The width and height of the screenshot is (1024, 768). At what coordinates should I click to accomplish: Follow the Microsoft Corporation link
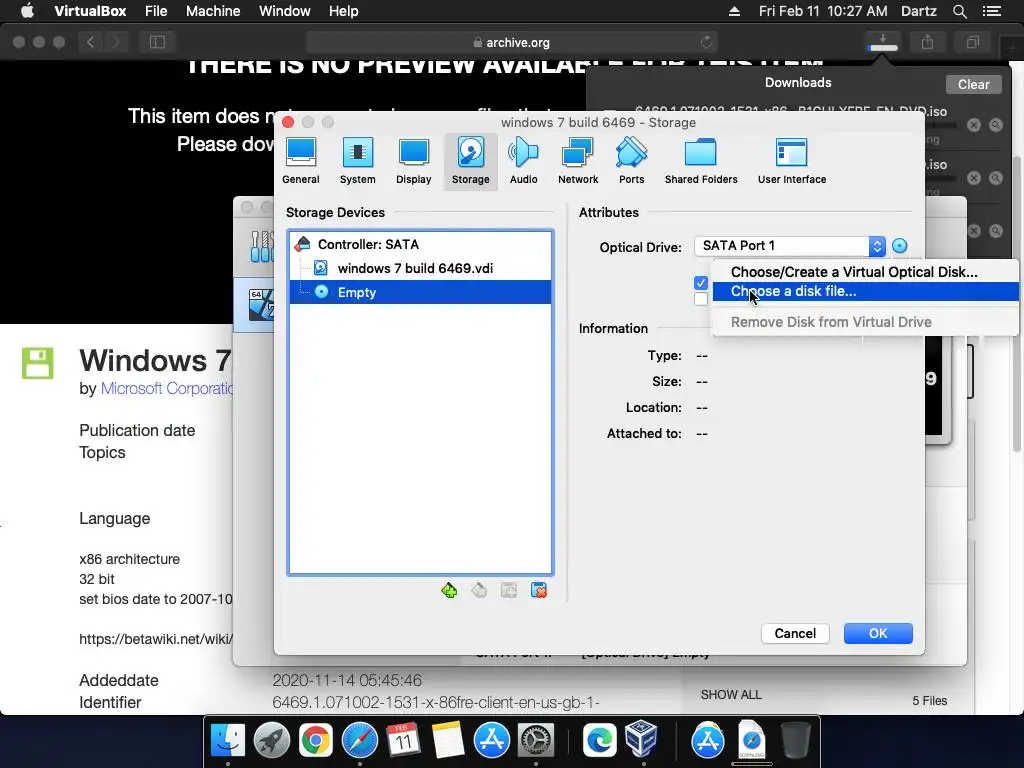[x=167, y=389]
